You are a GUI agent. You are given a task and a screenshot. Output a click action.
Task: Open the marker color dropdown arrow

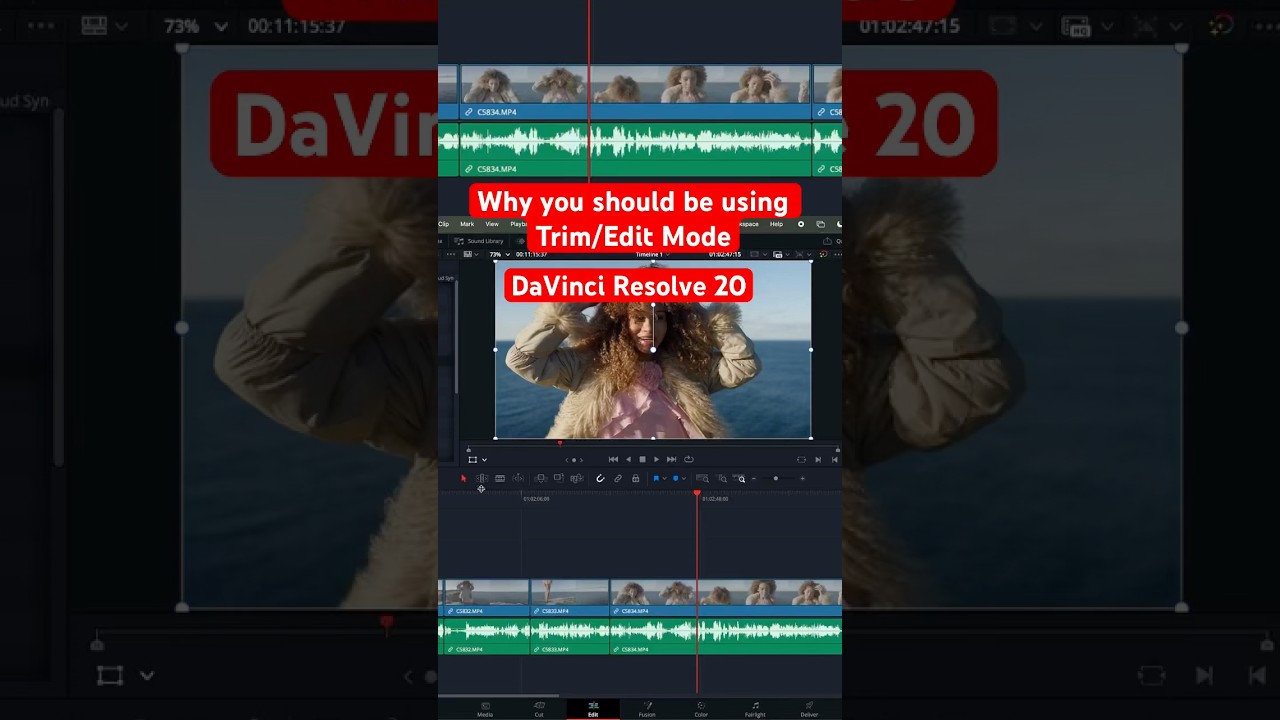684,478
